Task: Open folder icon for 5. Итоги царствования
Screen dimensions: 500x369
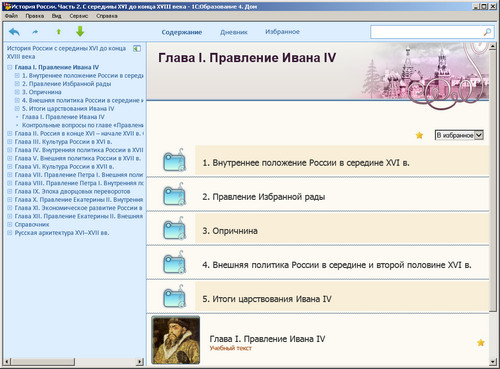Action: (175, 297)
